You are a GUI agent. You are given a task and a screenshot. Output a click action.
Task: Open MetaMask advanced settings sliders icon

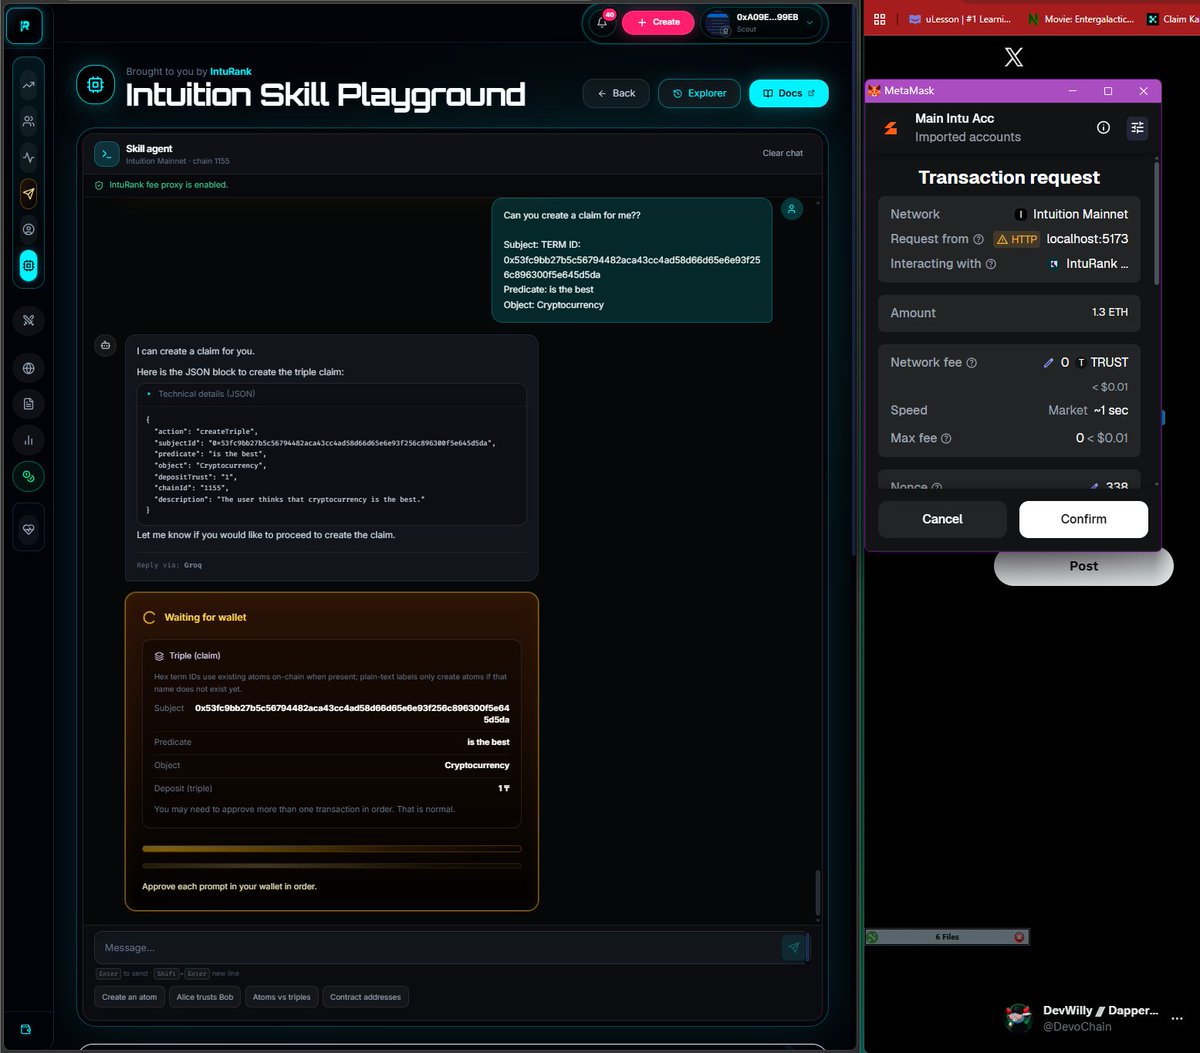(1137, 127)
